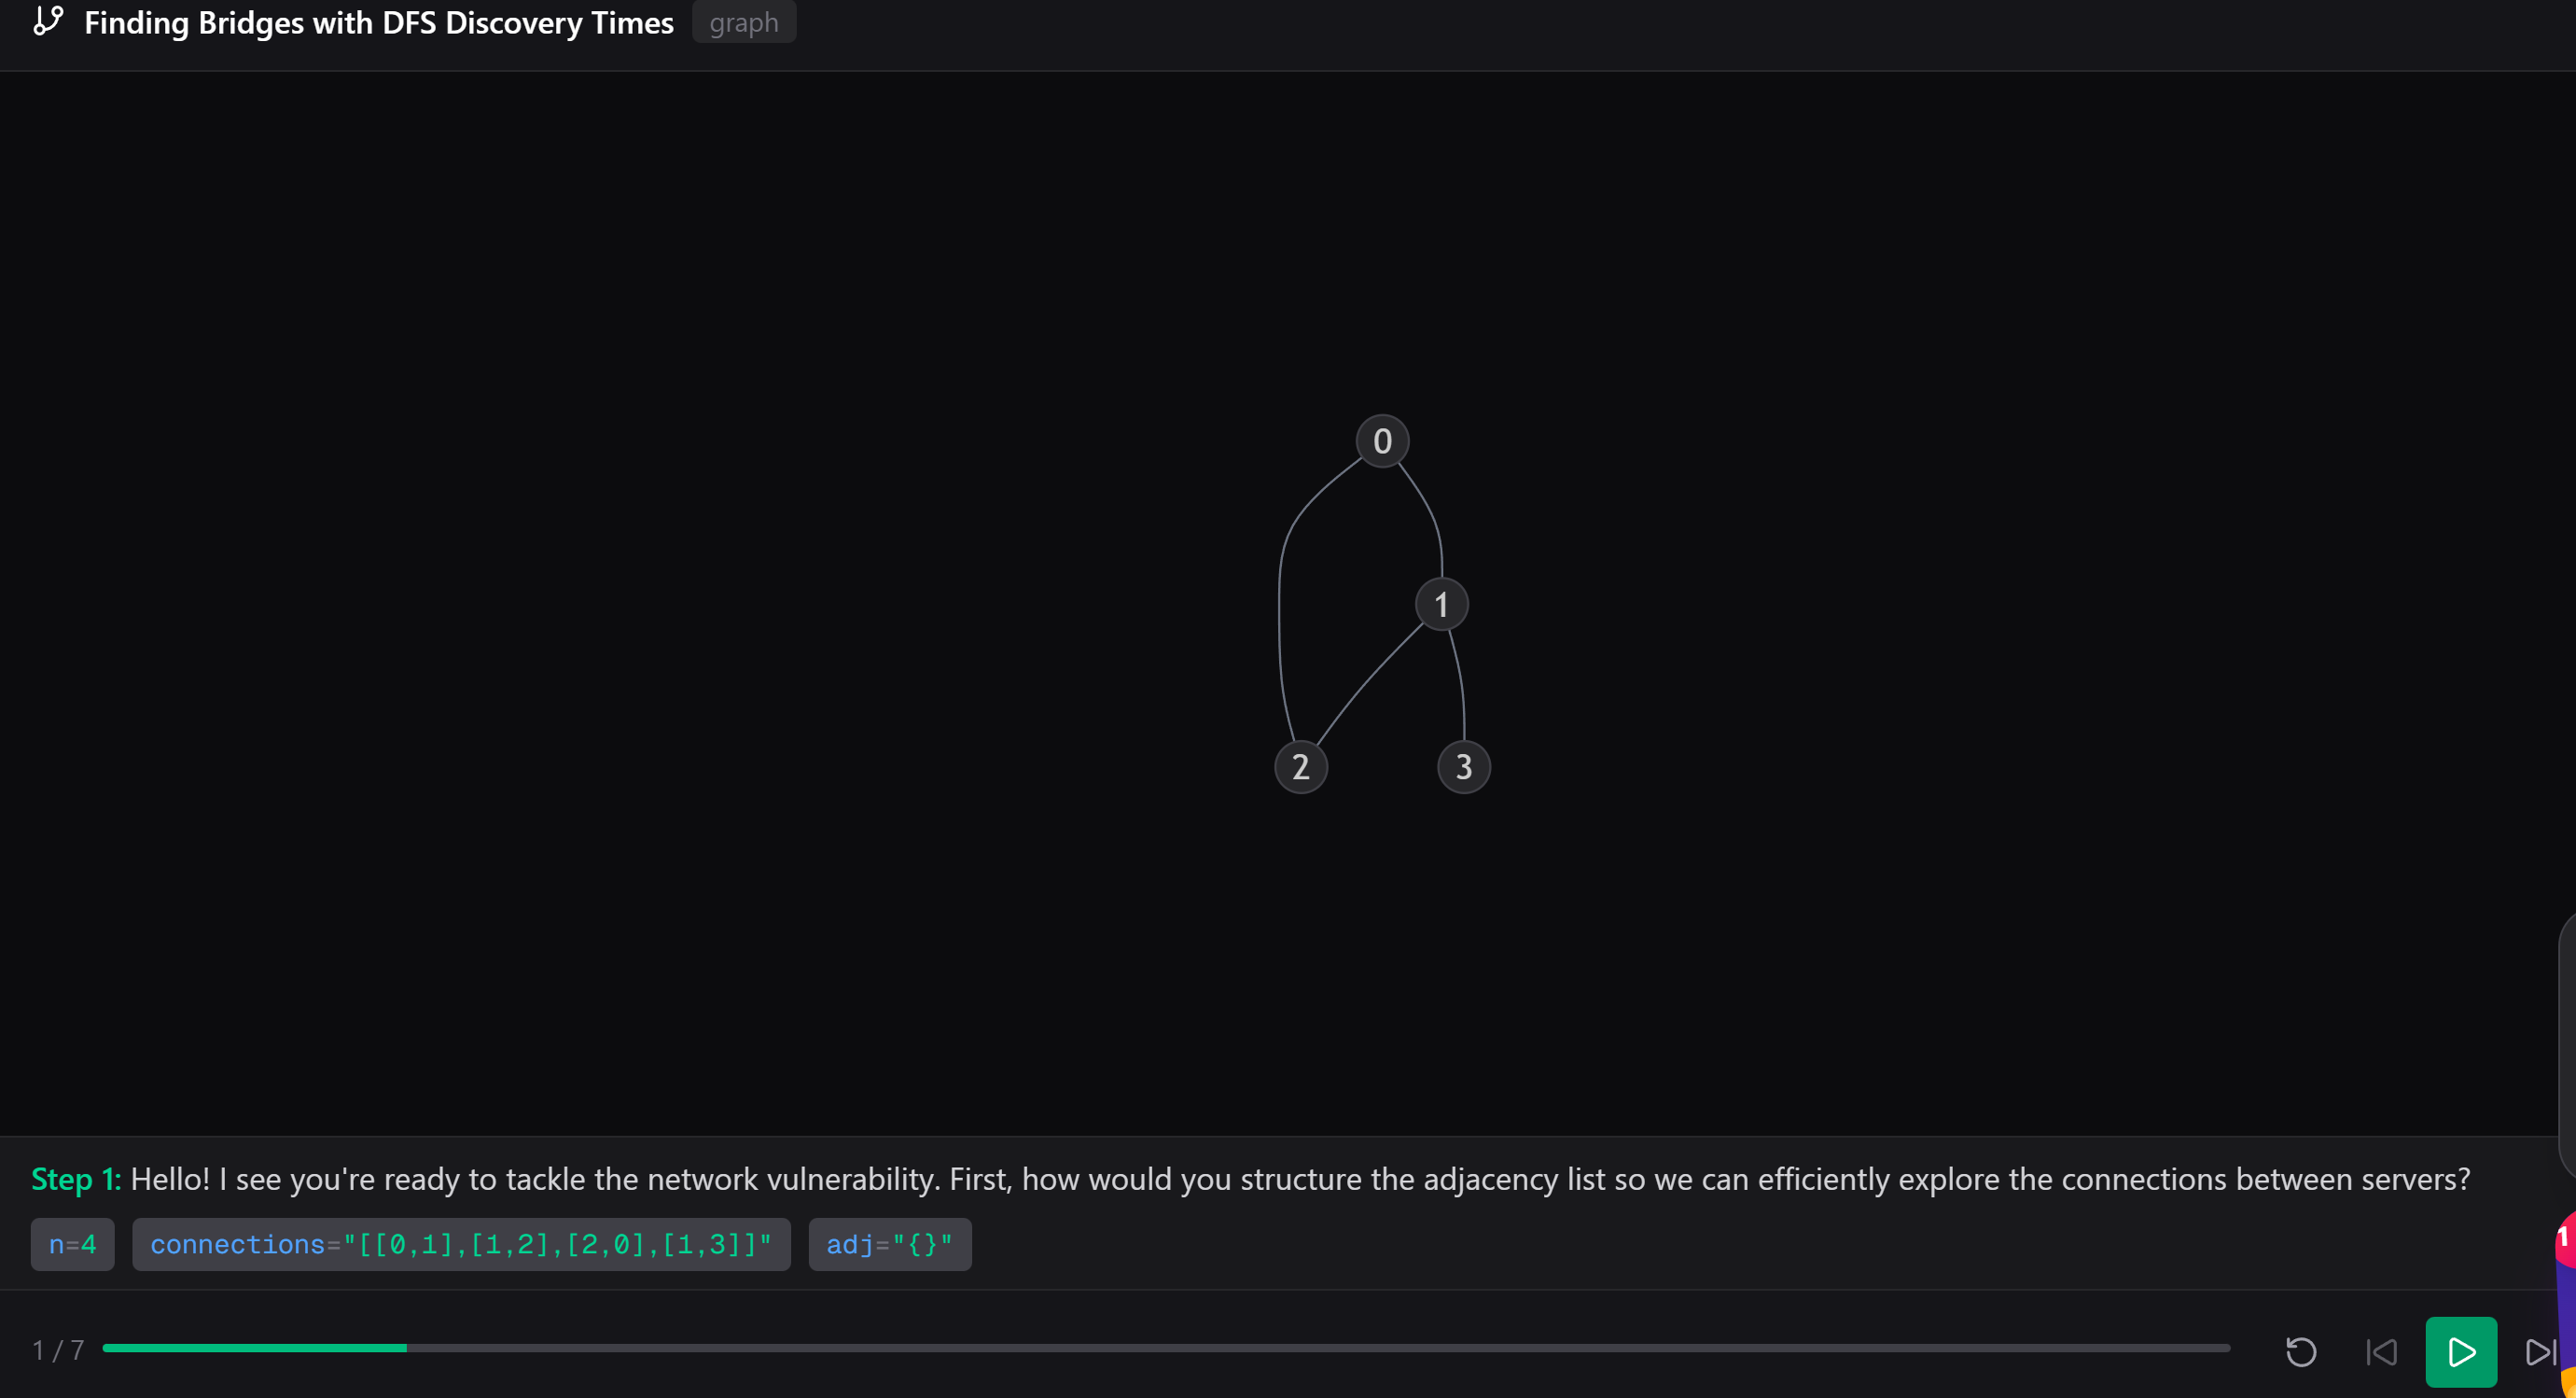This screenshot has width=2576, height=1398.
Task: Click the adj="{}" variable chip
Action: [889, 1244]
